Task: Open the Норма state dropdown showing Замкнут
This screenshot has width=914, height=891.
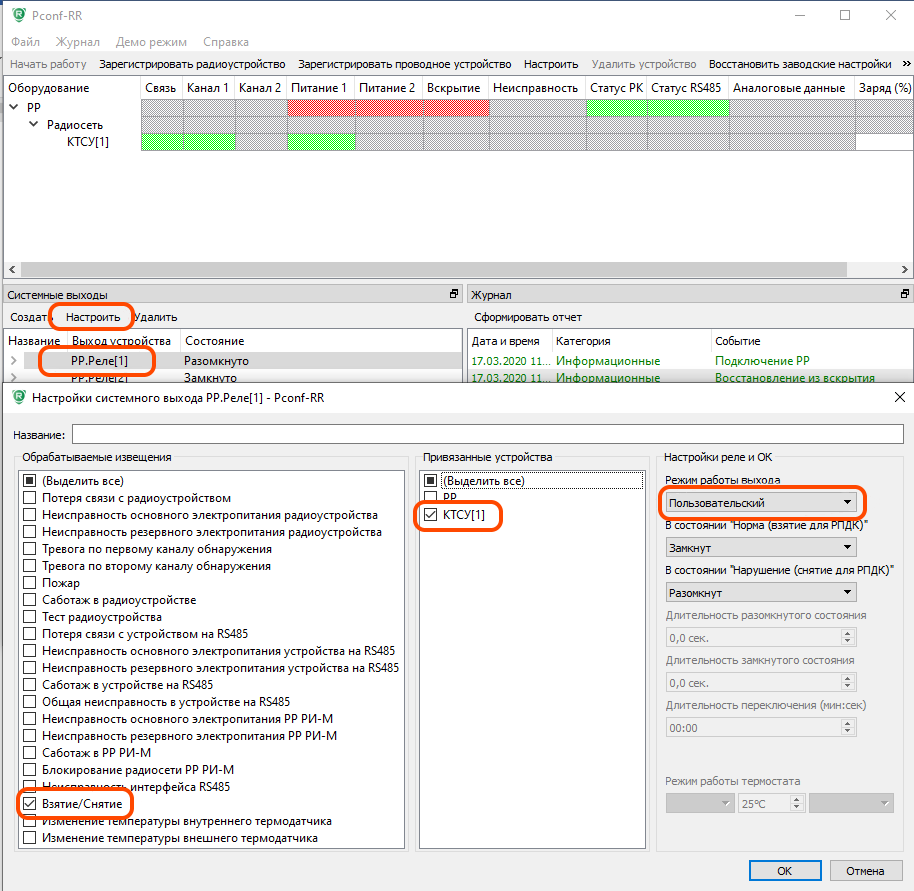Action: point(761,547)
